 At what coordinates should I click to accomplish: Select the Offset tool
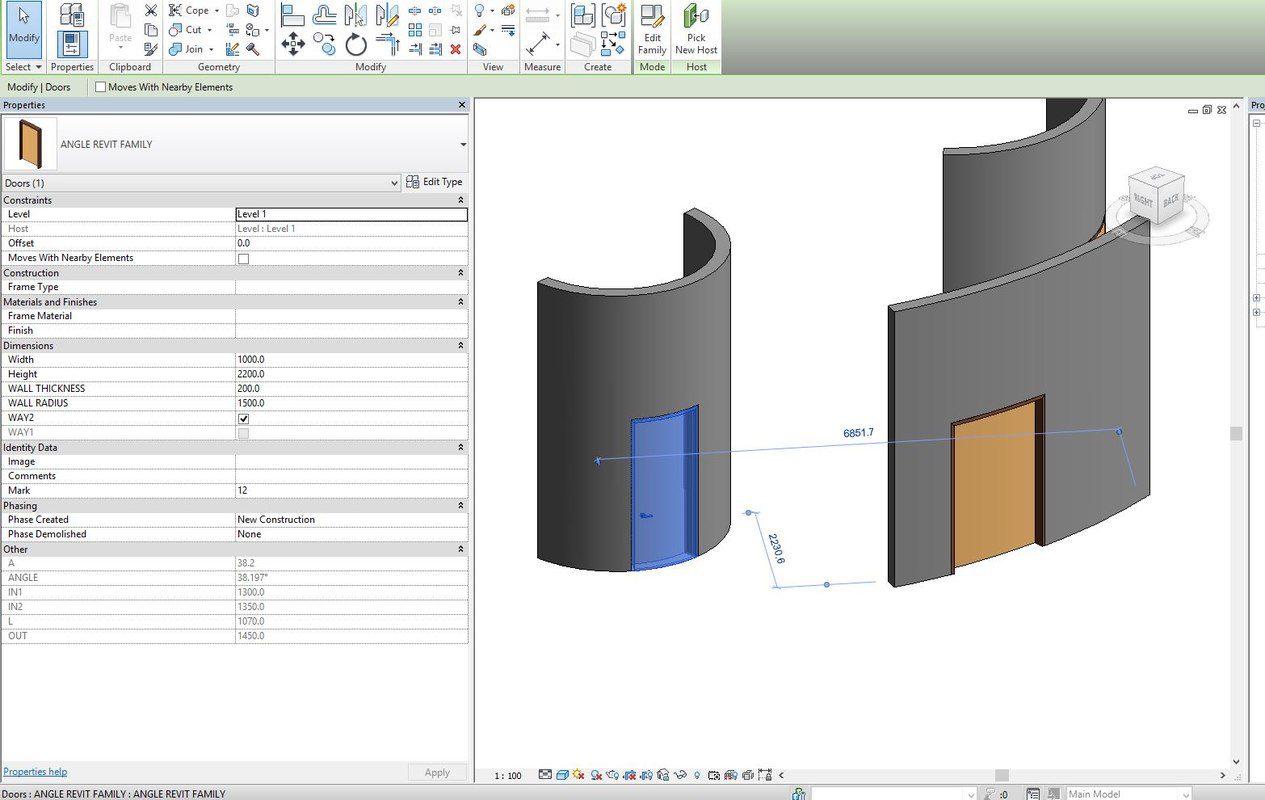coord(325,14)
